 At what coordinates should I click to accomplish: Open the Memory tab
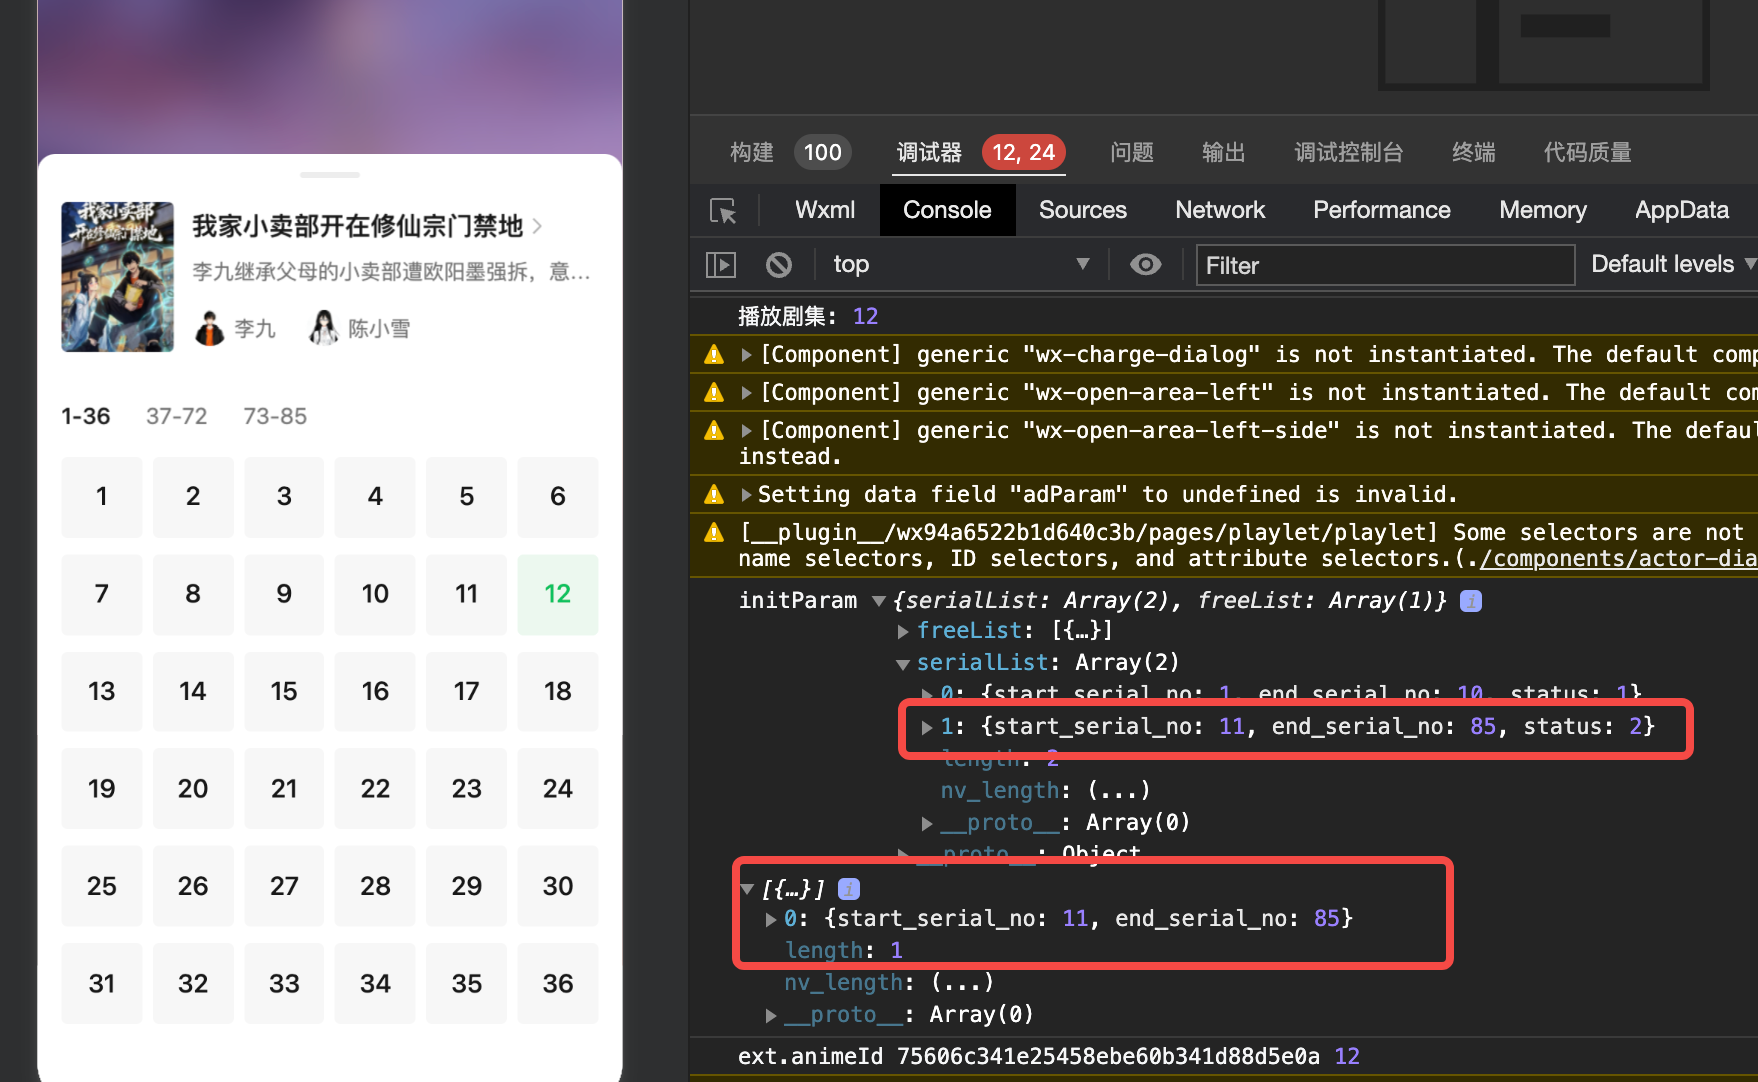[1543, 210]
